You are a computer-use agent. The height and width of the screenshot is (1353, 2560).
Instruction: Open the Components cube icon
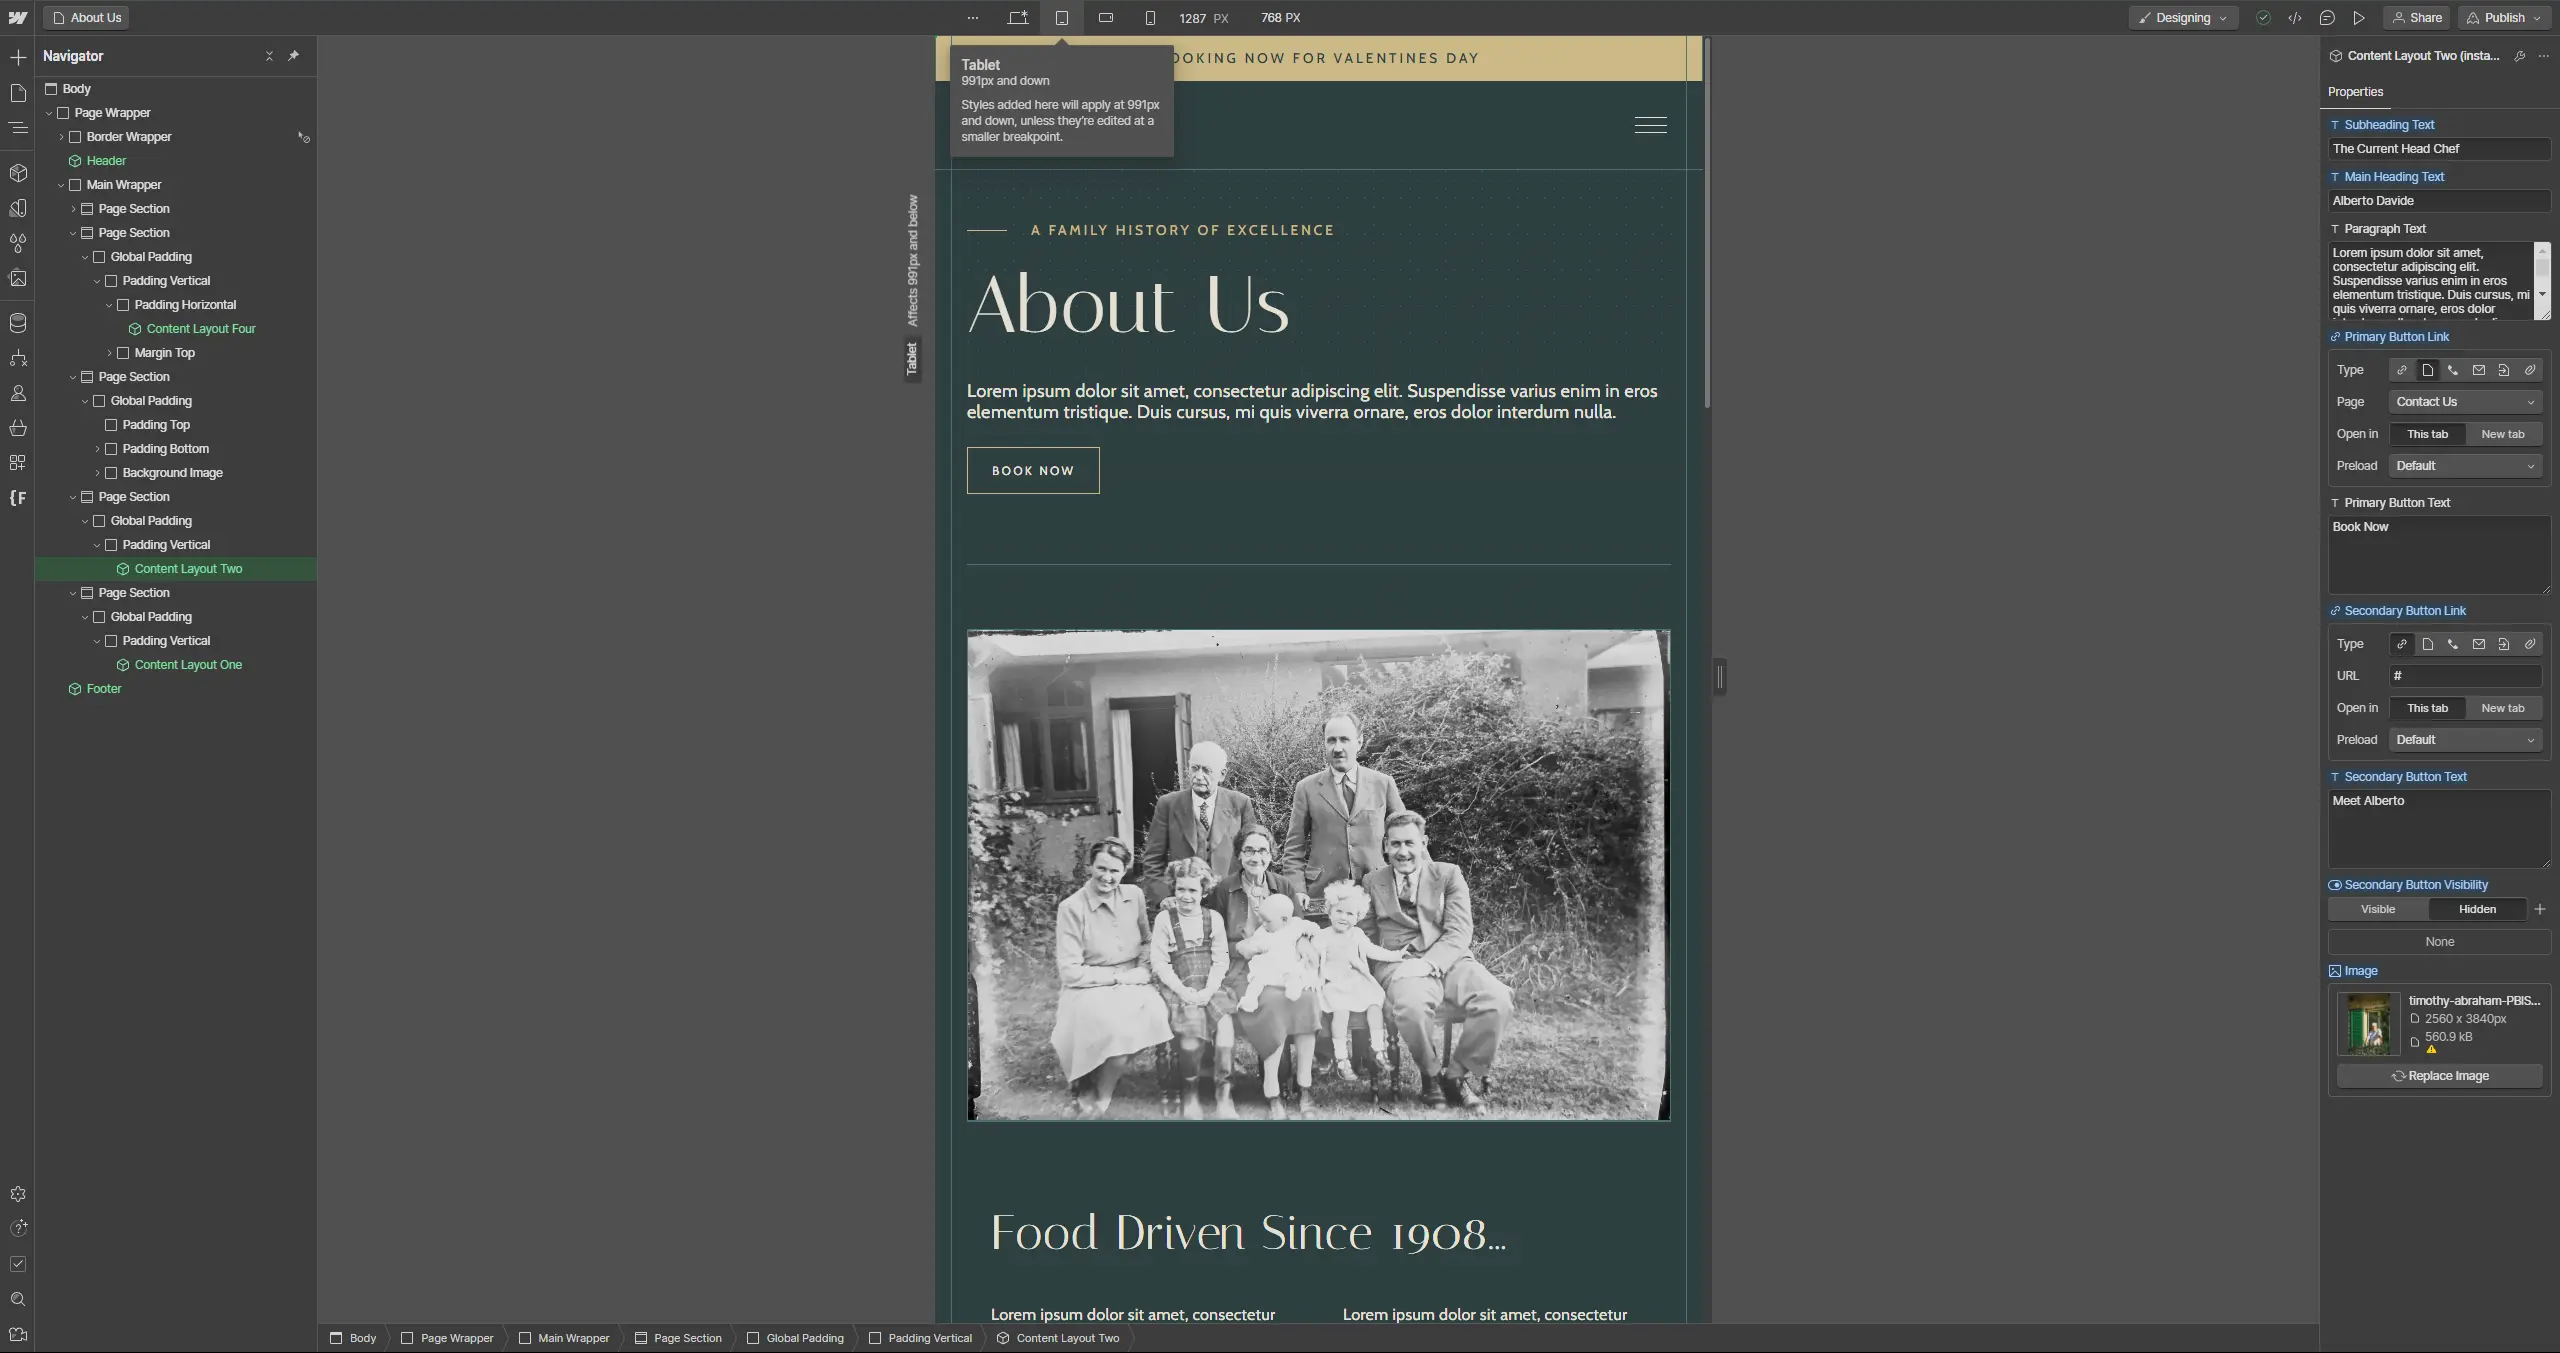pyautogui.click(x=18, y=173)
